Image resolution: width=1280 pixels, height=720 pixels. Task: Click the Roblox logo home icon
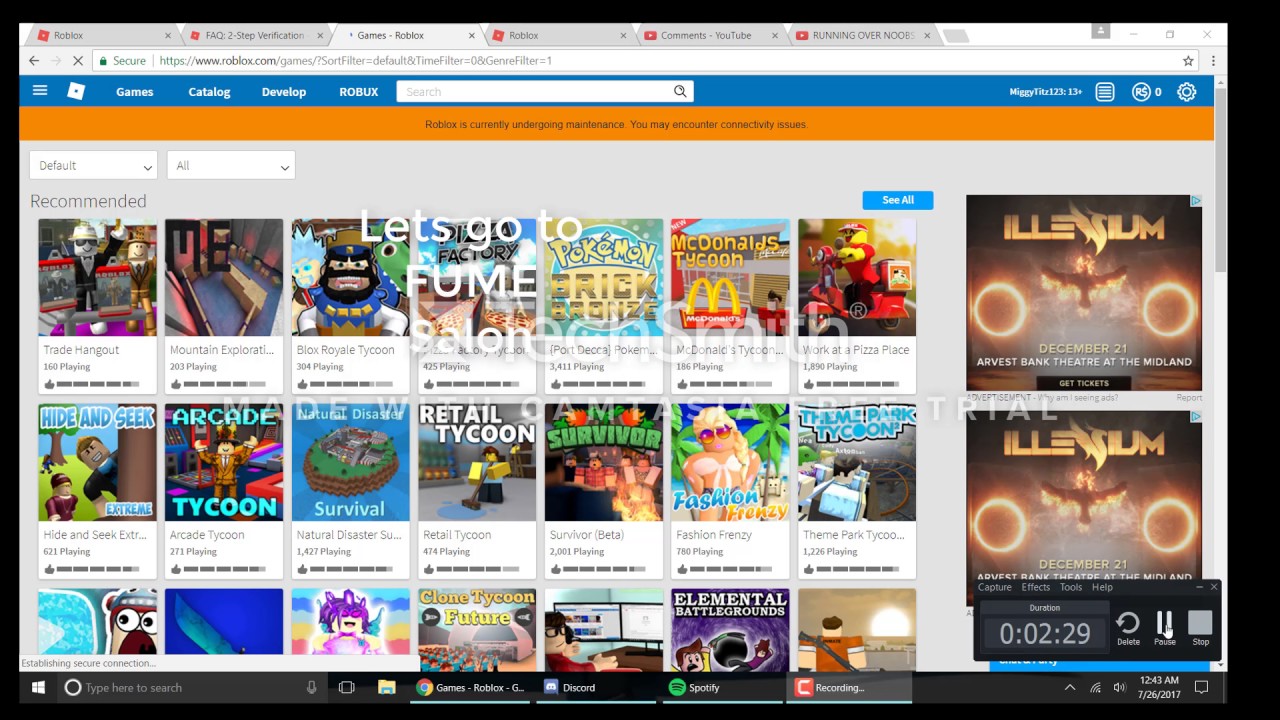click(x=76, y=91)
